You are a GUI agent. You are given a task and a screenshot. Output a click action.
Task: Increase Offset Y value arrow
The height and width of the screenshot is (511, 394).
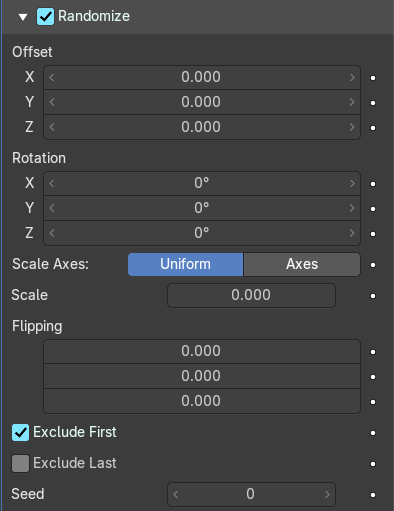click(352, 102)
